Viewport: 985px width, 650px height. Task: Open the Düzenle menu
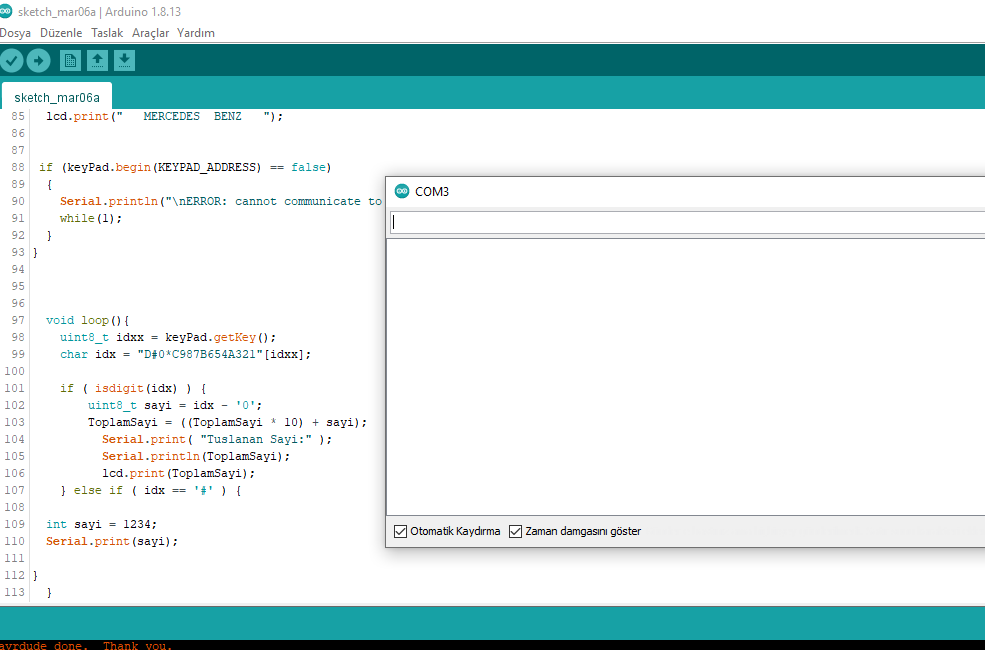click(61, 33)
